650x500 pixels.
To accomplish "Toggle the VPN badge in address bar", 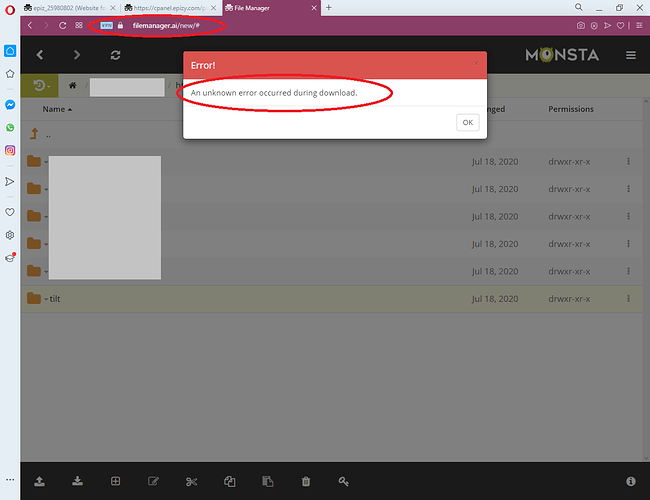I will (107, 25).
